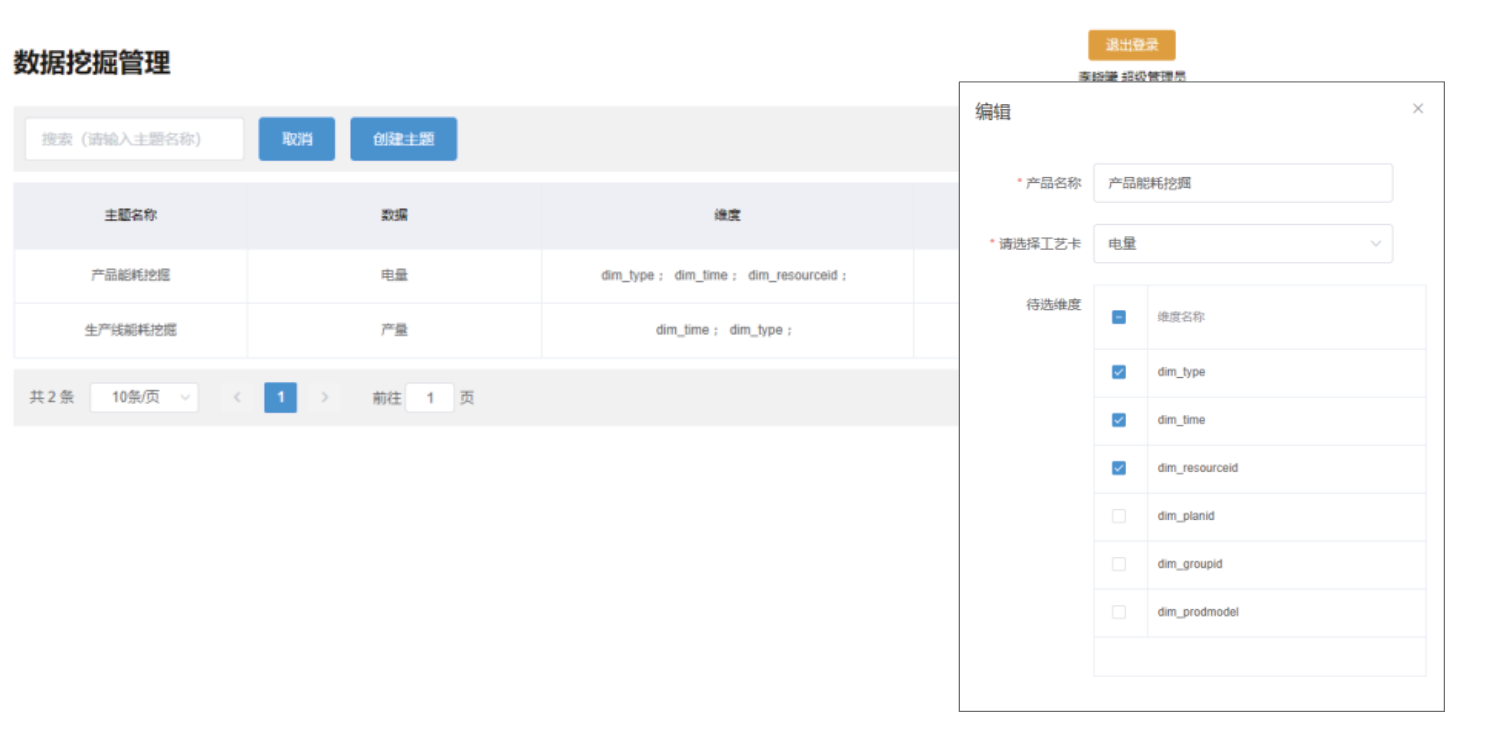Expand the 10条/页 page size dropdown
The width and height of the screenshot is (1495, 730).
point(144,397)
